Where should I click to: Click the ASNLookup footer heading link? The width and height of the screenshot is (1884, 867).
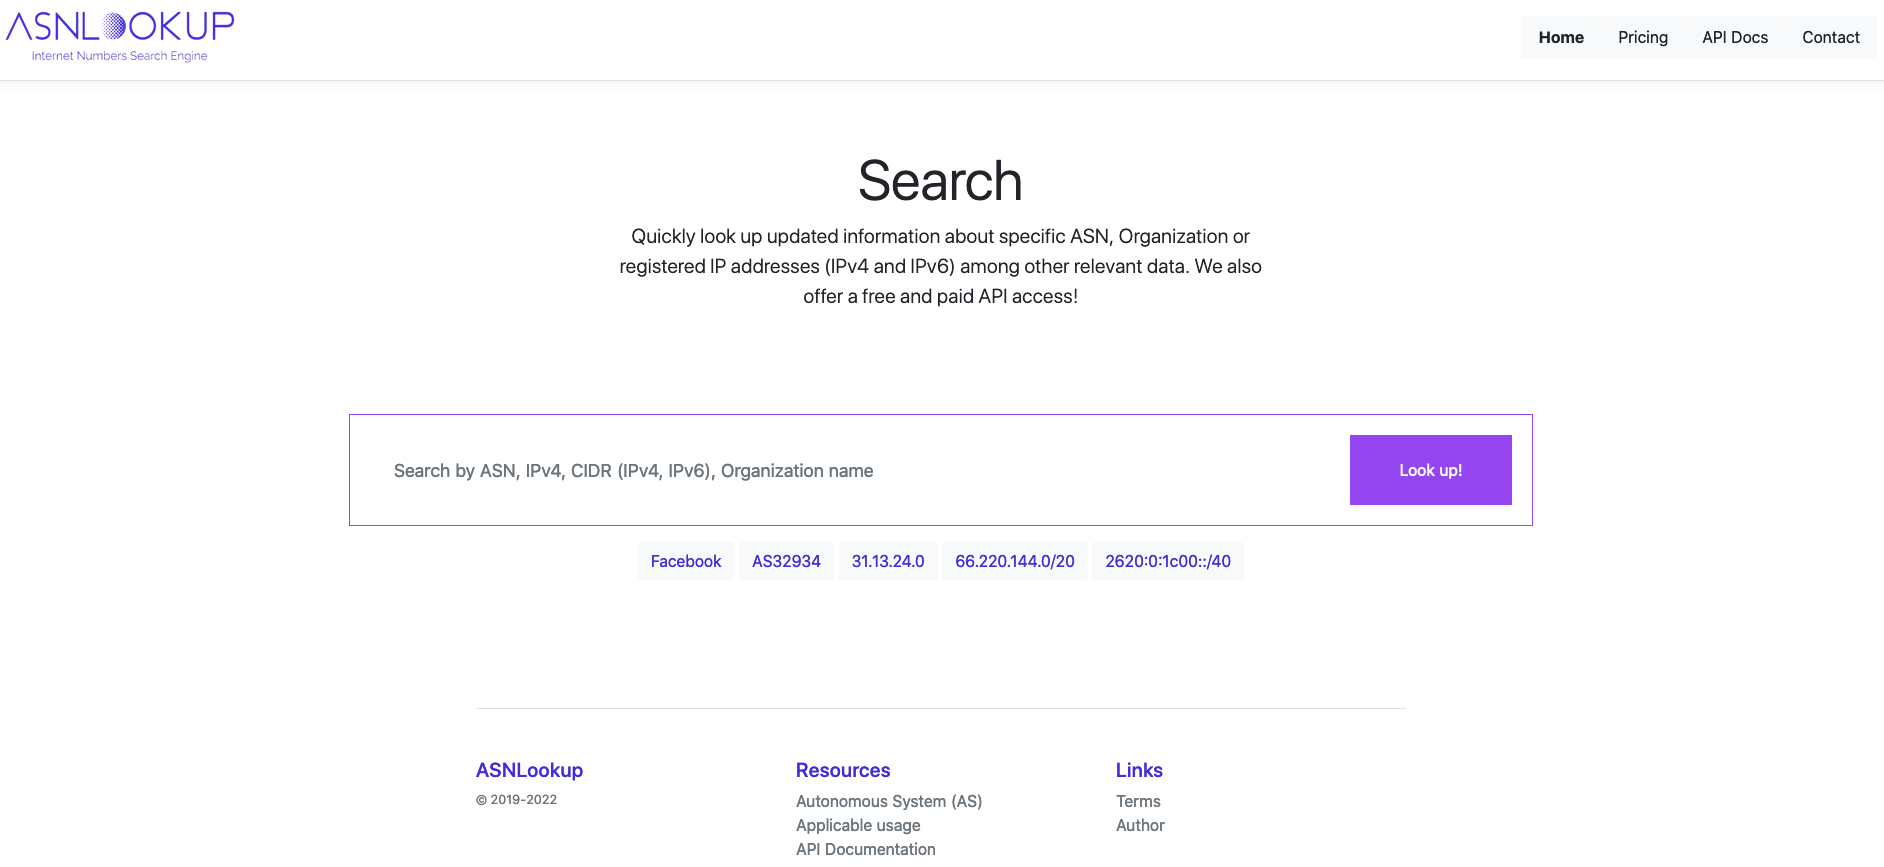[529, 770]
